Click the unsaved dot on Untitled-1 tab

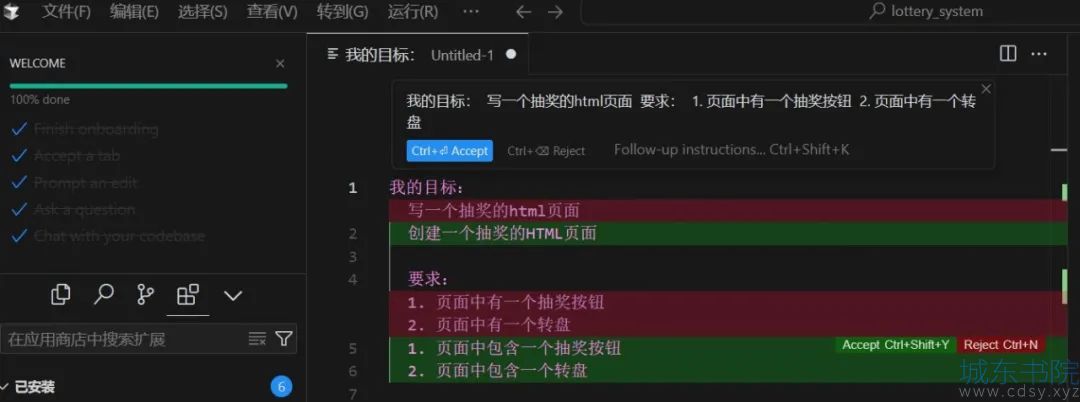click(510, 54)
